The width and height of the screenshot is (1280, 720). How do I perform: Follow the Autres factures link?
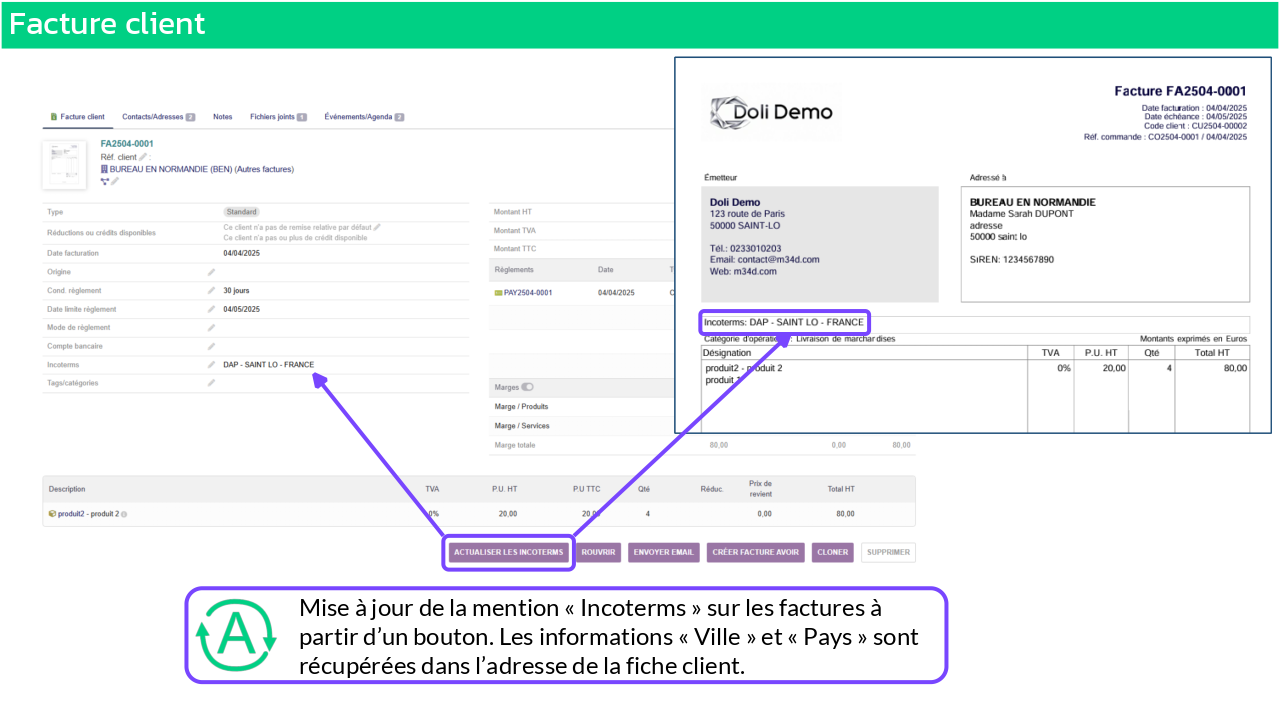point(265,170)
